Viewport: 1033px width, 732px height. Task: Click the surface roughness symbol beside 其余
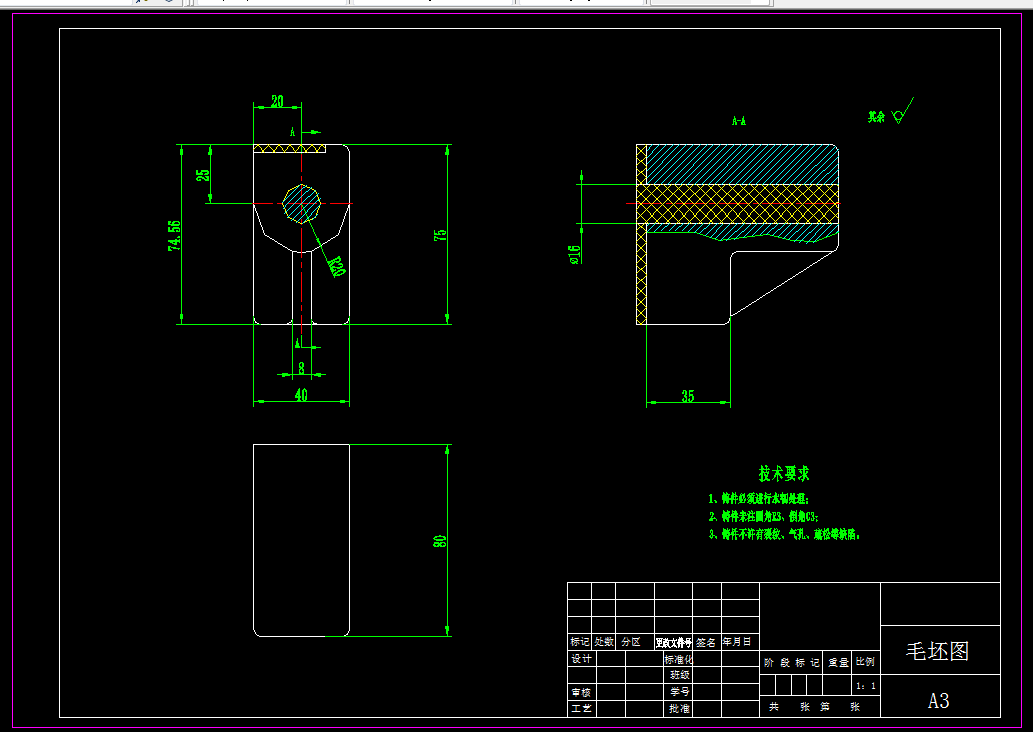coord(903,111)
